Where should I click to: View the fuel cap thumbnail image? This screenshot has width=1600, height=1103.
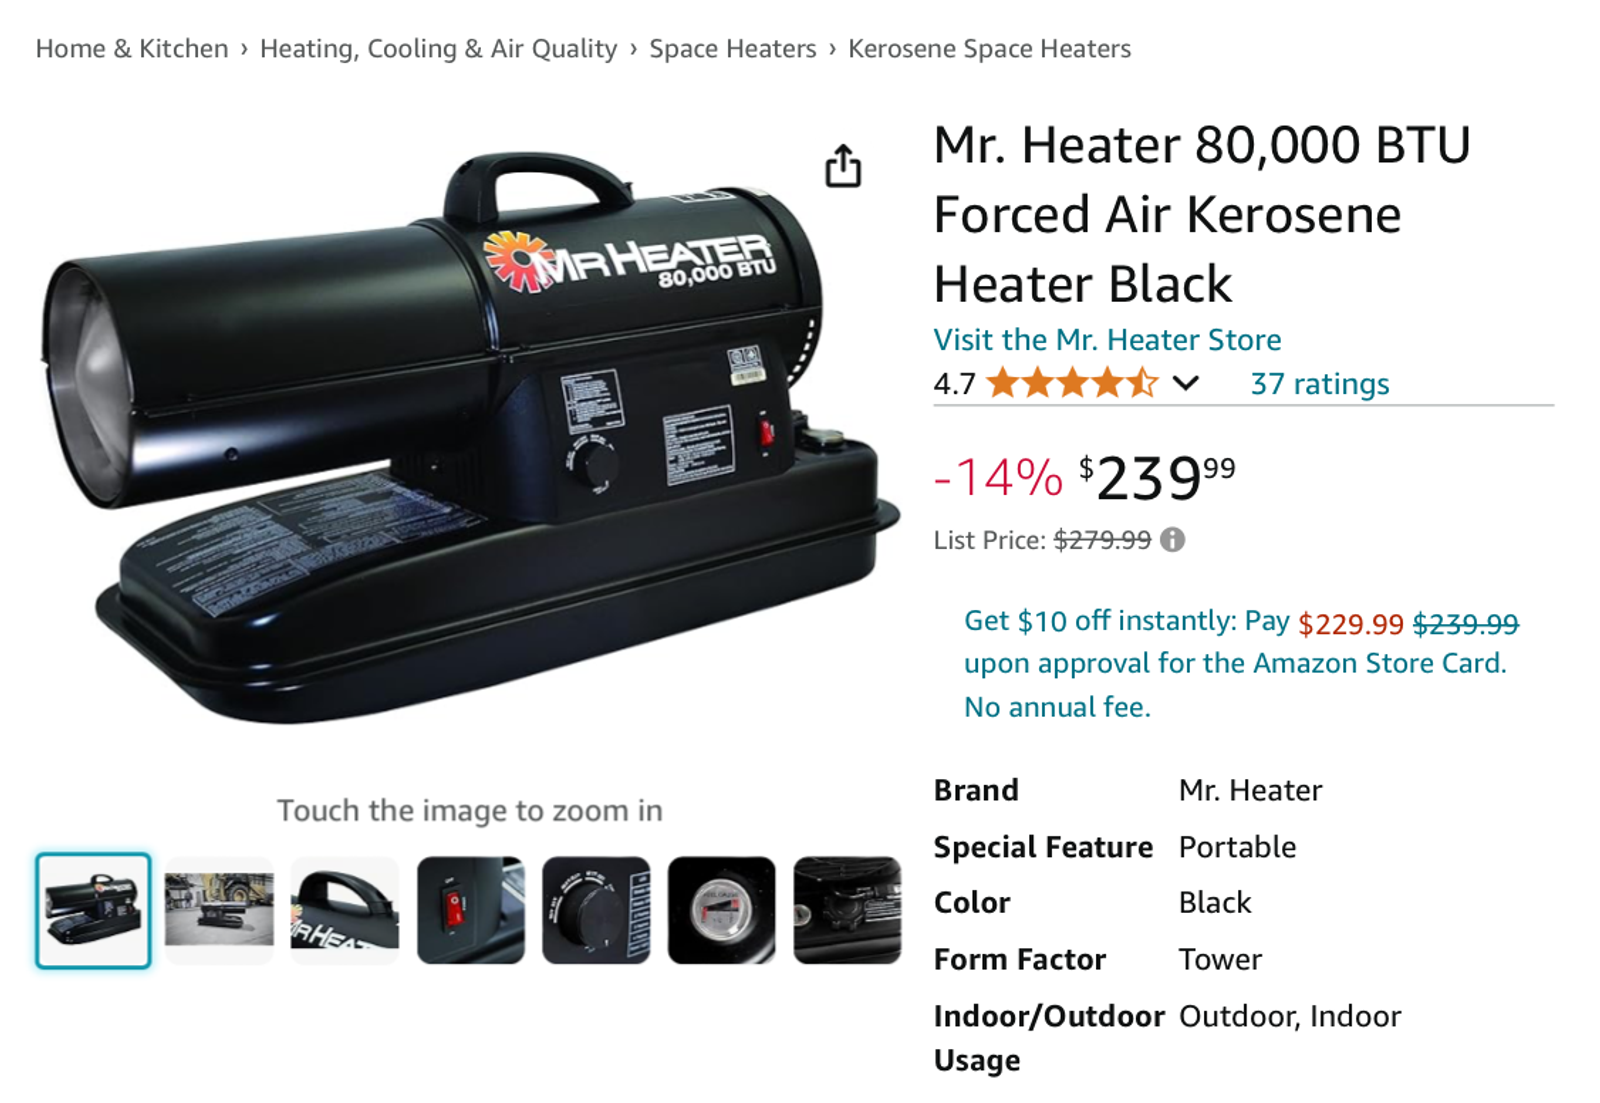coord(848,910)
